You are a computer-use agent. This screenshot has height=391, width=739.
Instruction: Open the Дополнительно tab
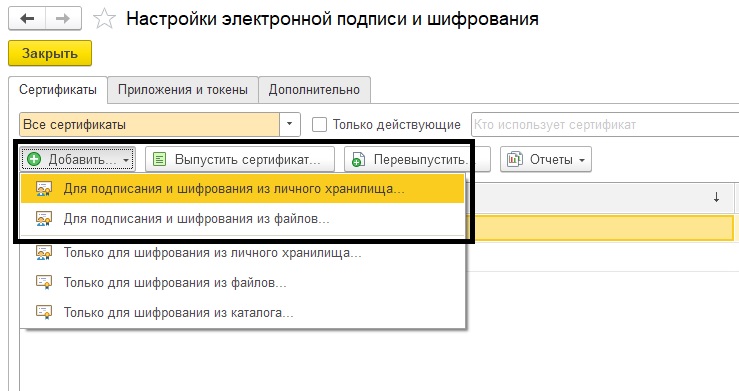point(314,90)
